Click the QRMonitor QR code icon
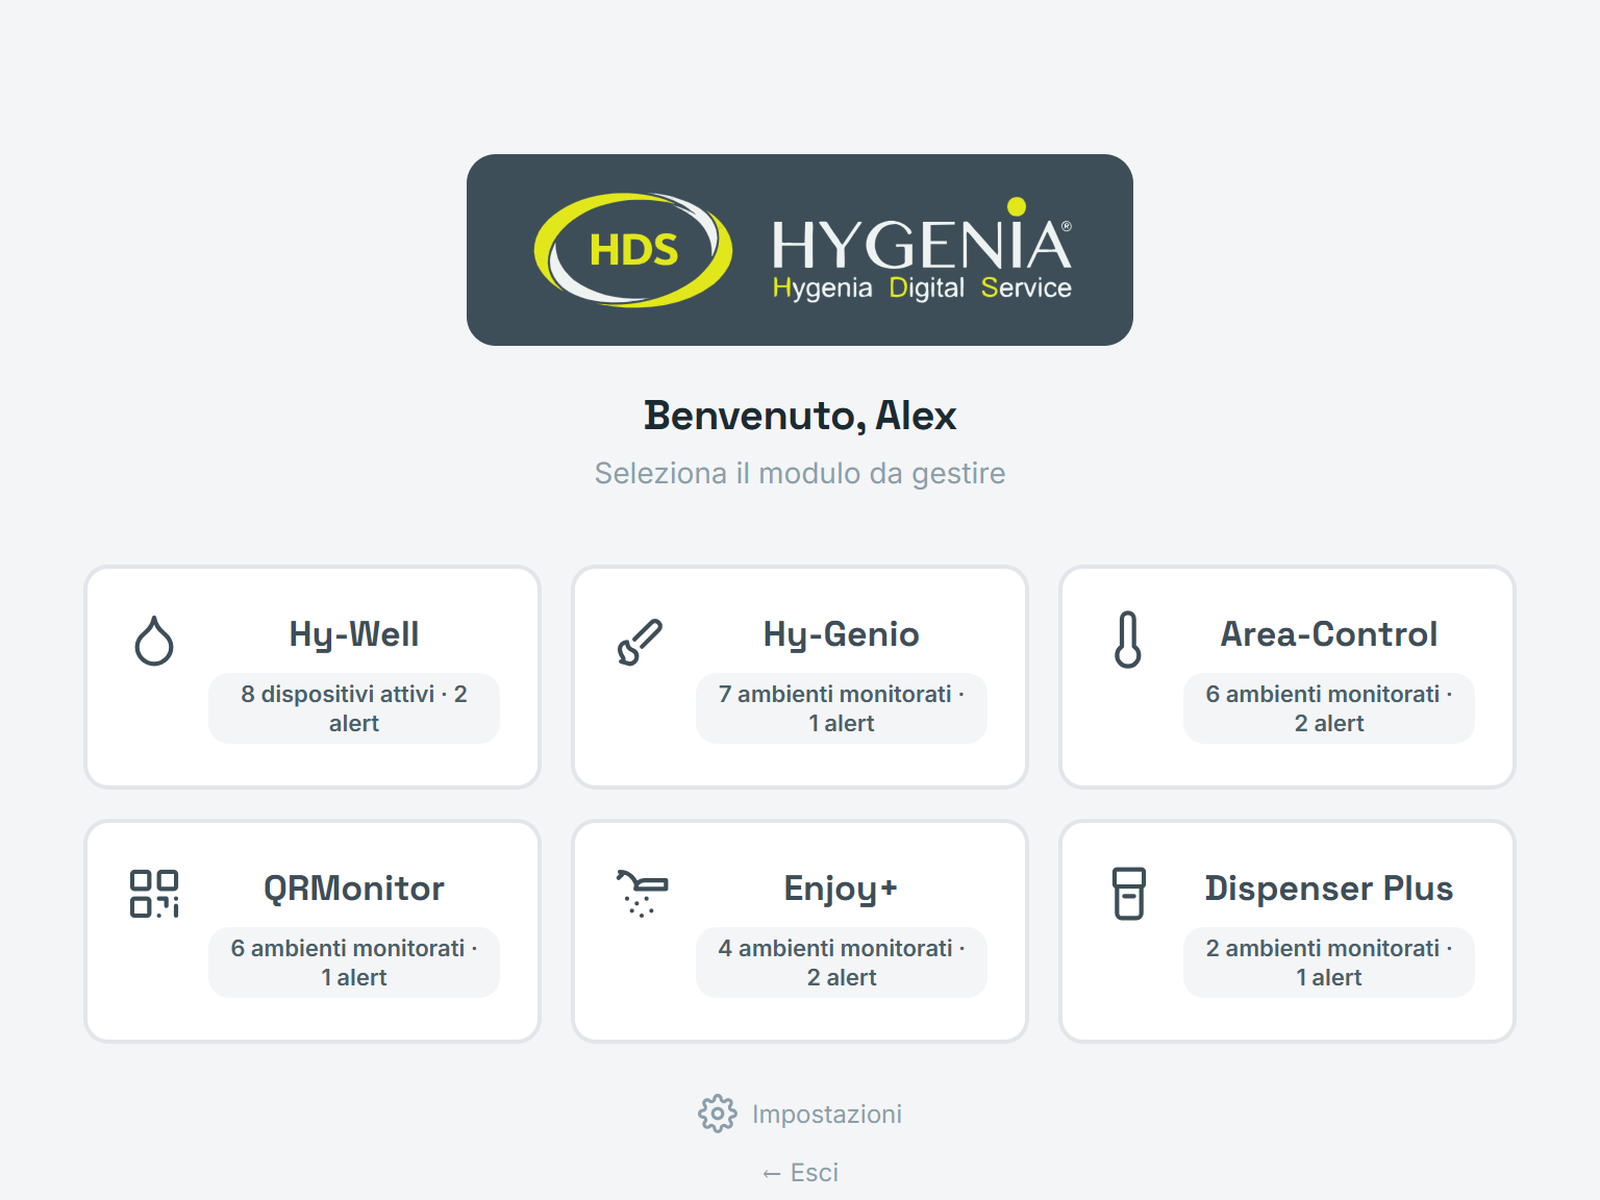This screenshot has height=1200, width=1600. coord(154,894)
